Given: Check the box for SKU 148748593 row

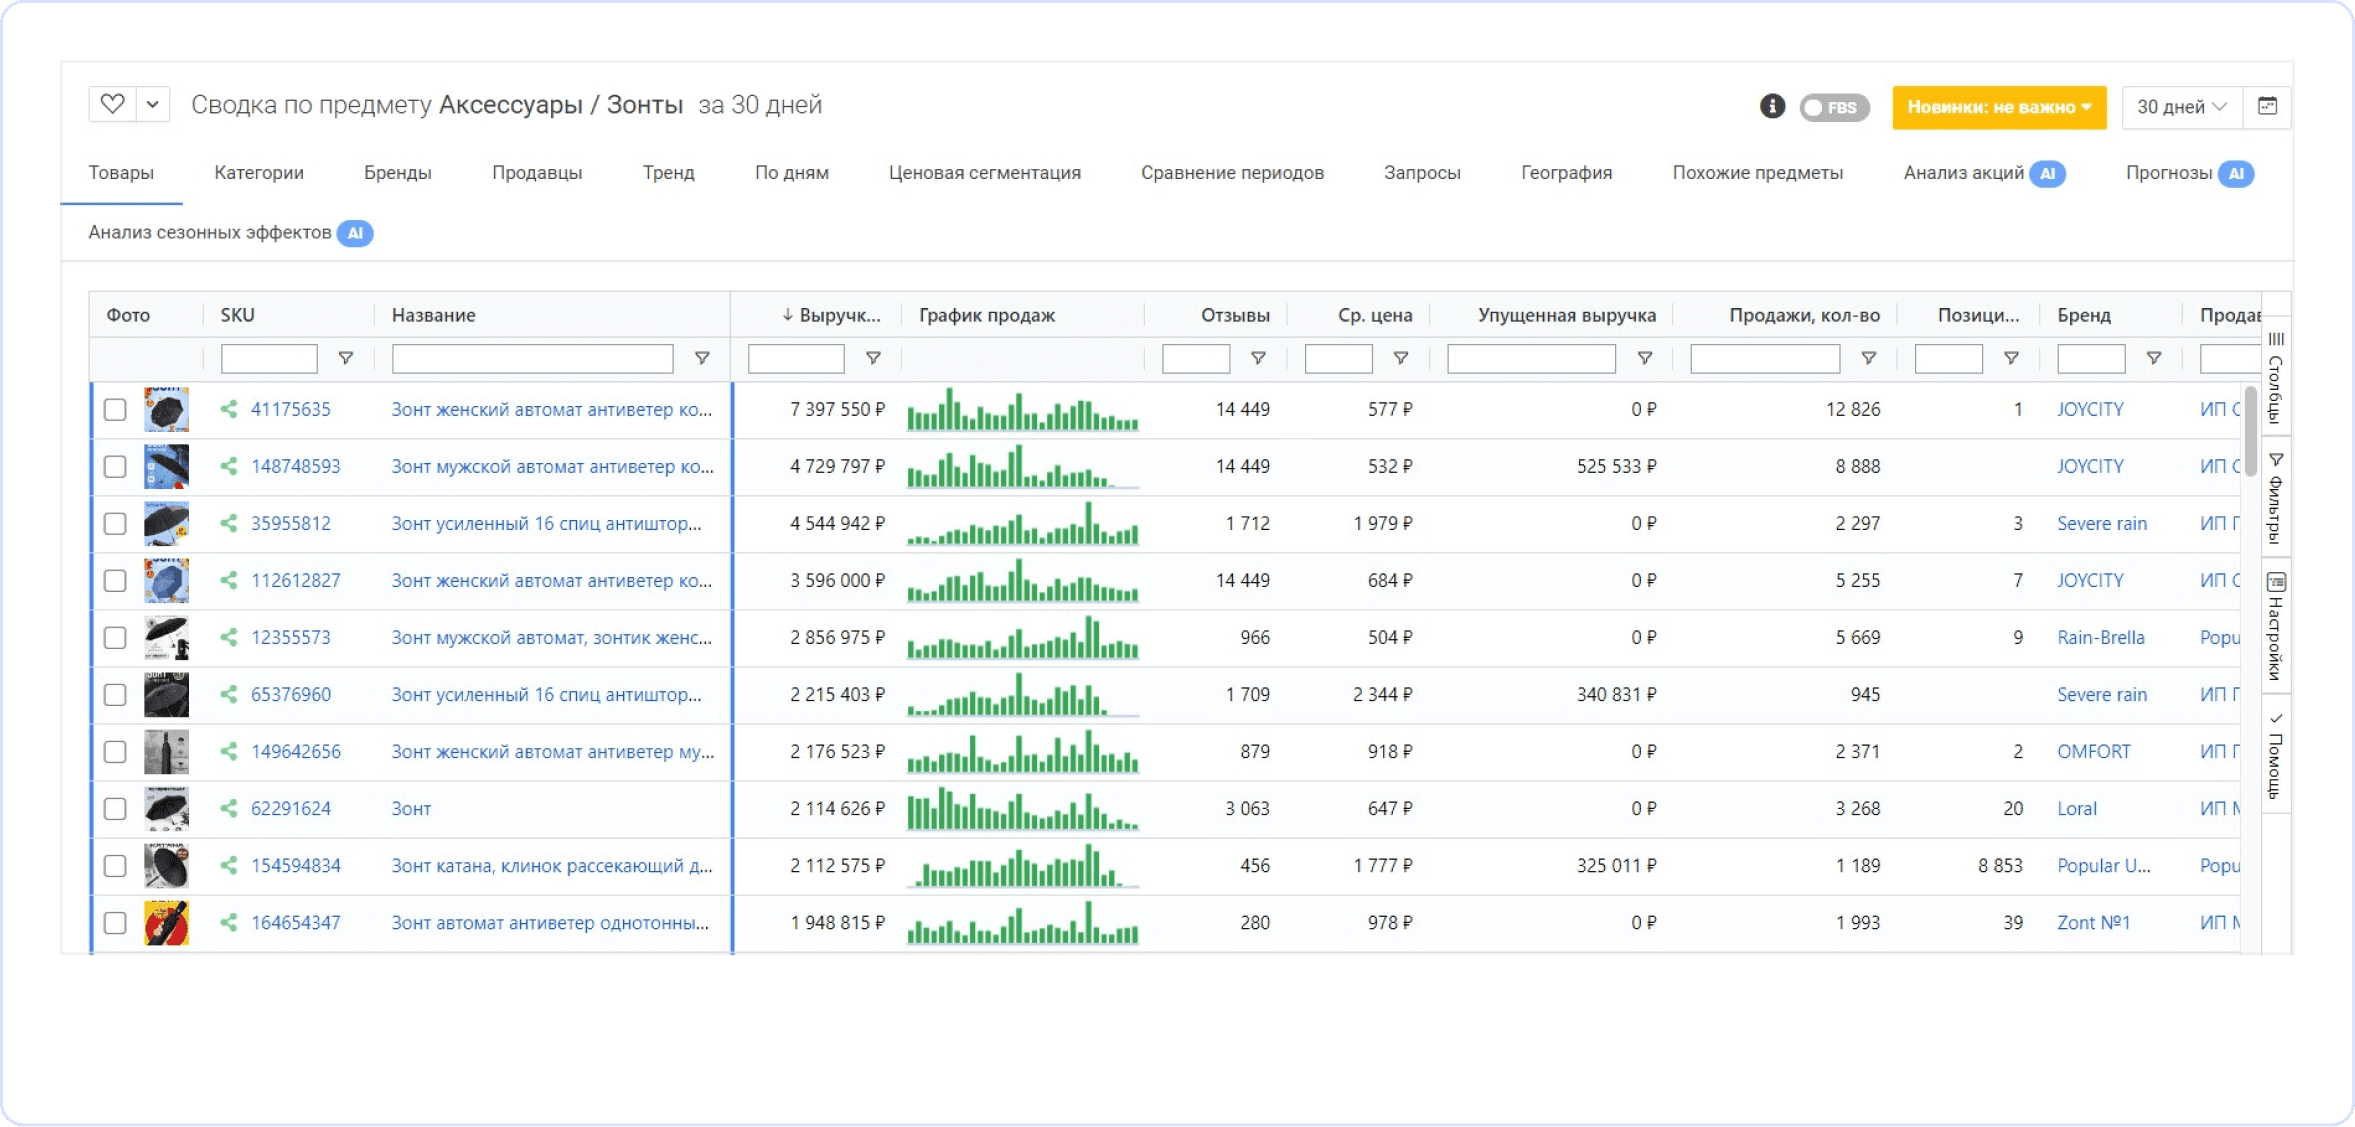Looking at the screenshot, I should tap(115, 467).
